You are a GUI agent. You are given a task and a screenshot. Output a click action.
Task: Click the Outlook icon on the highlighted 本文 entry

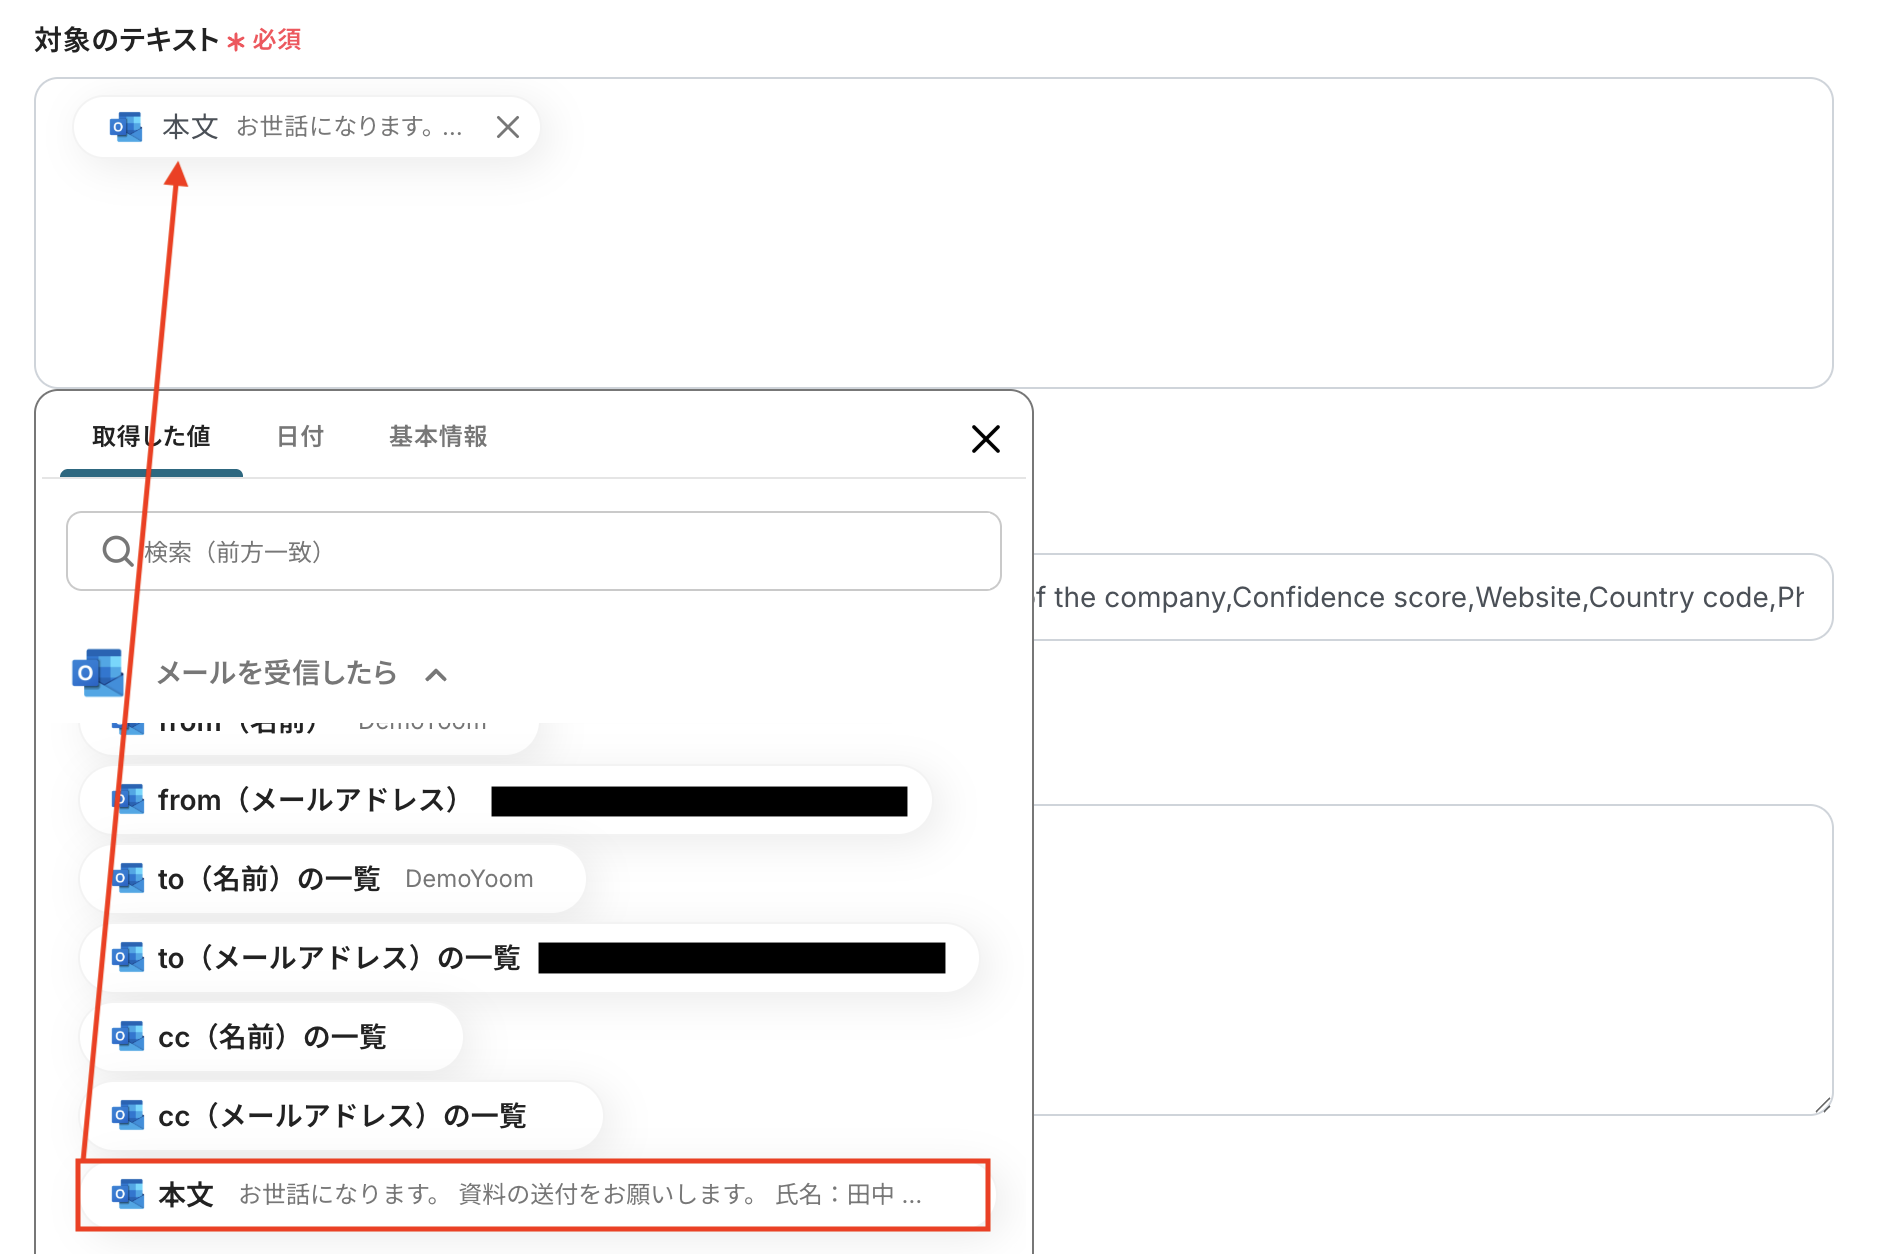pyautogui.click(x=128, y=1194)
